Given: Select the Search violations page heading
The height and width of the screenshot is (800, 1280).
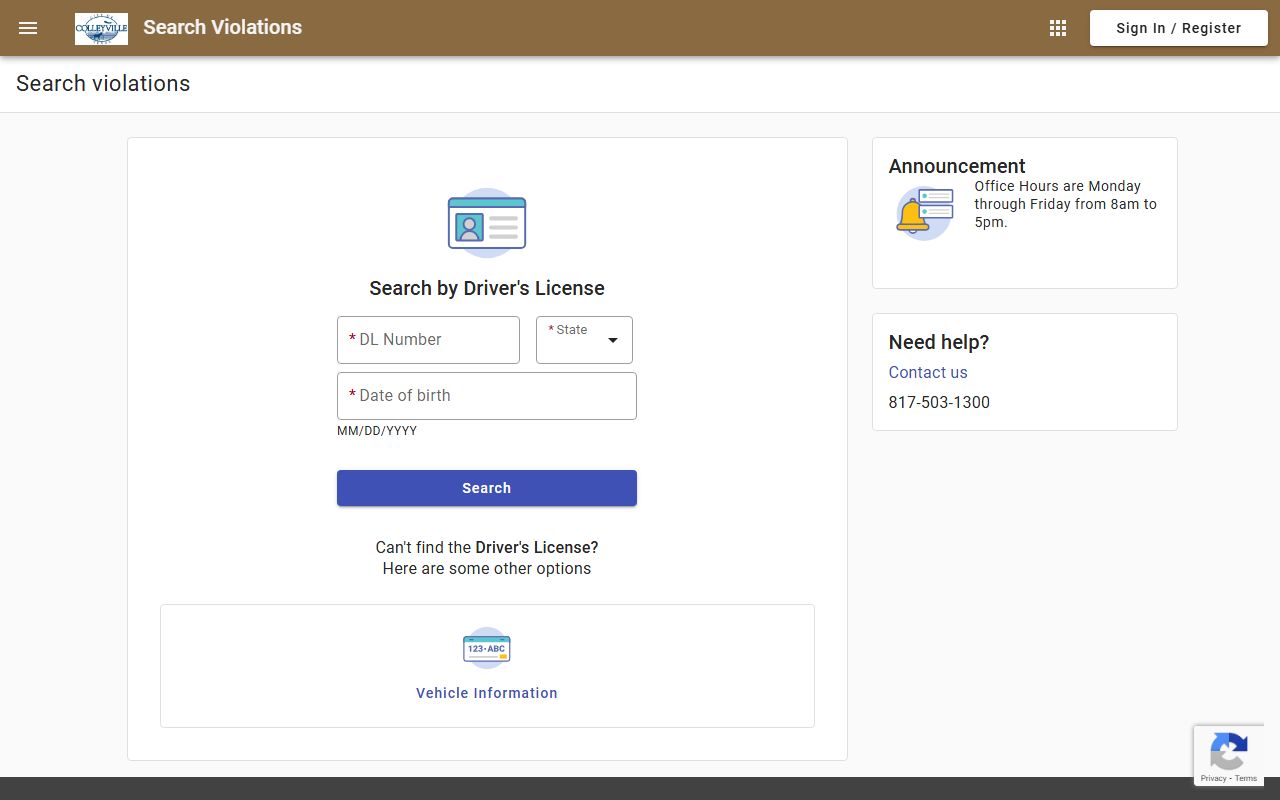Looking at the screenshot, I should (103, 83).
